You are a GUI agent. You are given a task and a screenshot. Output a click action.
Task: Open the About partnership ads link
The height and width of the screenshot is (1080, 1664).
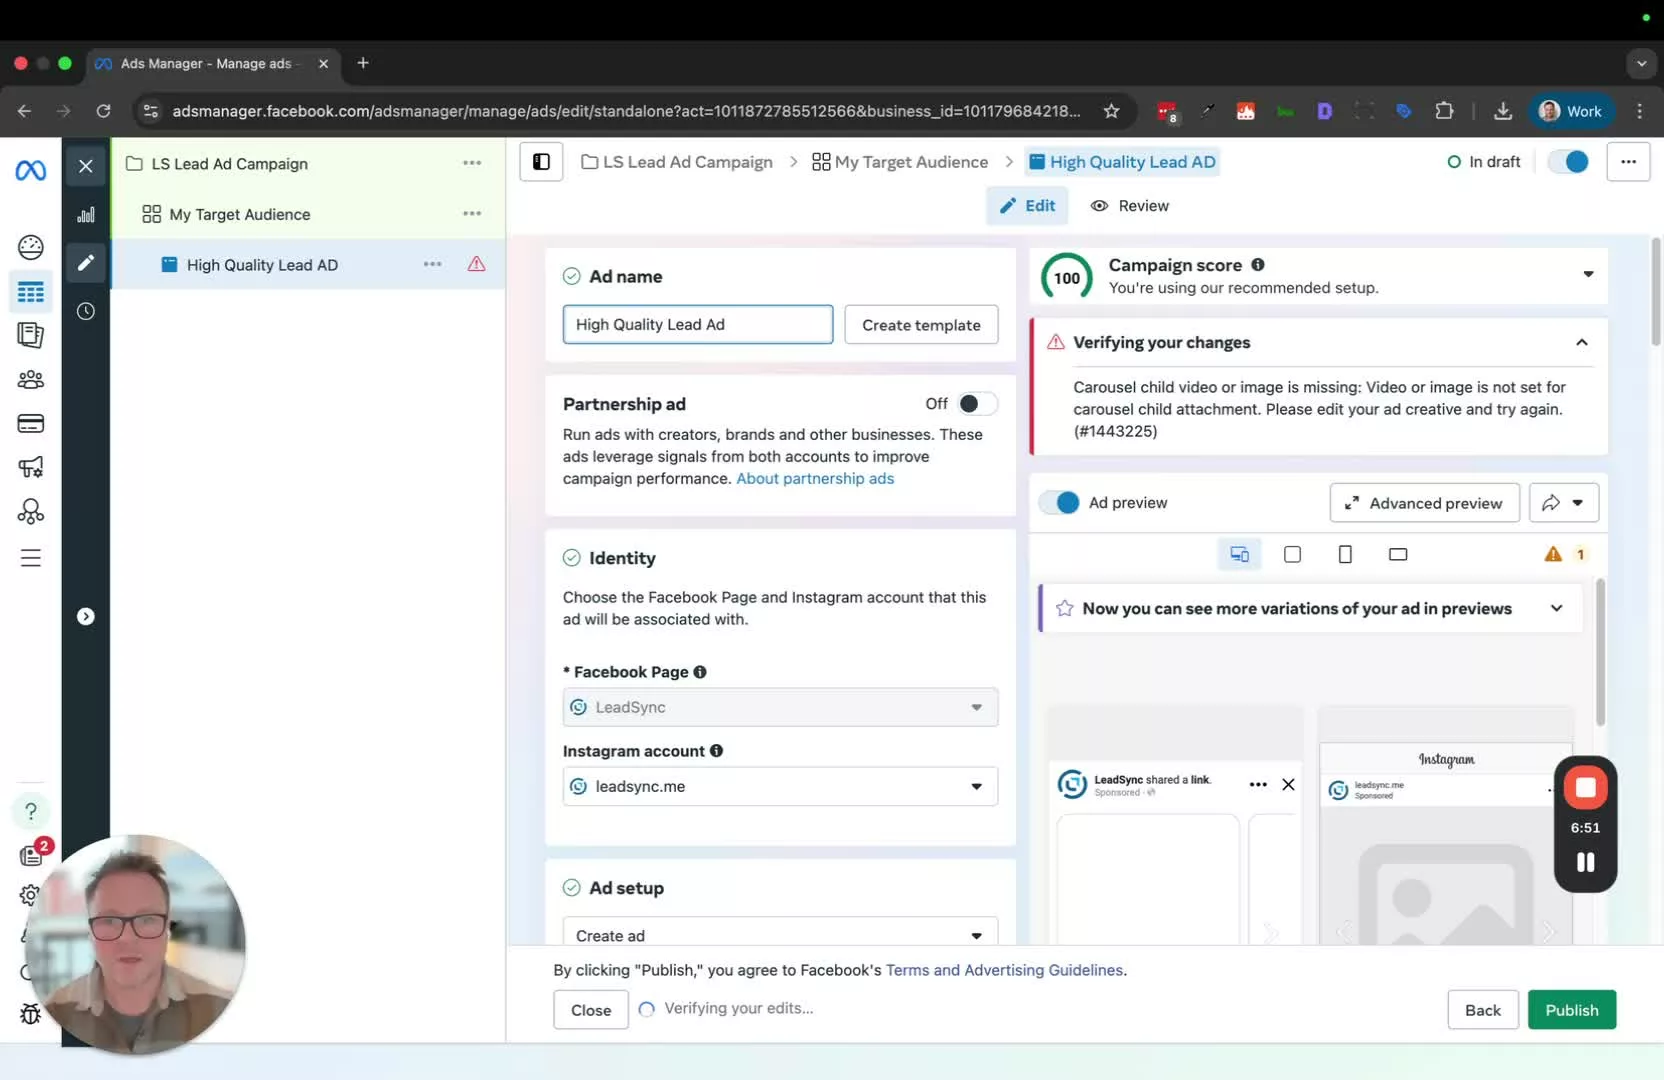(815, 479)
